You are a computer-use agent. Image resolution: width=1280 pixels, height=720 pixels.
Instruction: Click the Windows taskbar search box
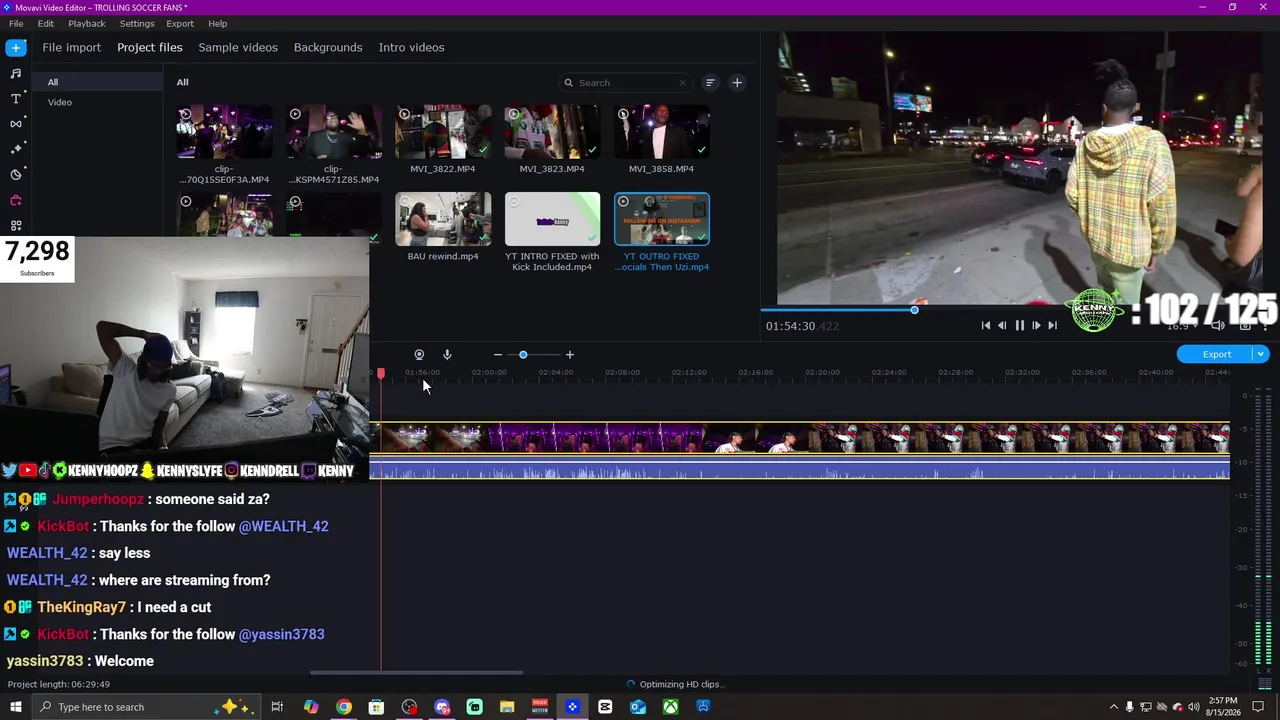click(147, 707)
